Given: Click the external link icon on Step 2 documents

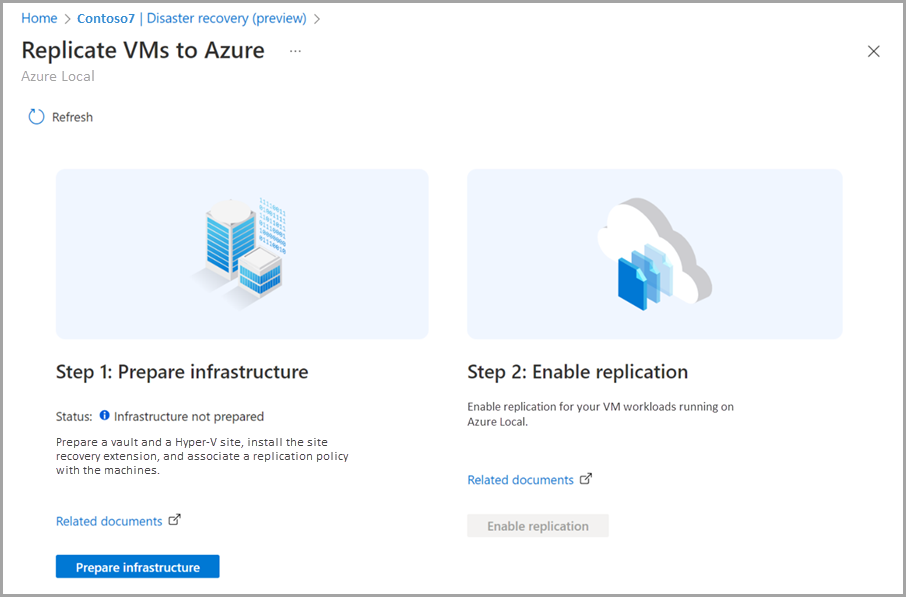Looking at the screenshot, I should coord(586,479).
